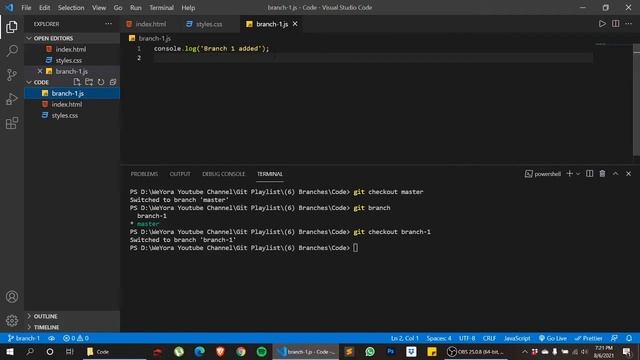Change encoding via UTF-8 status item
Viewport: 640px width, 360px height.
pyautogui.click(x=467, y=338)
